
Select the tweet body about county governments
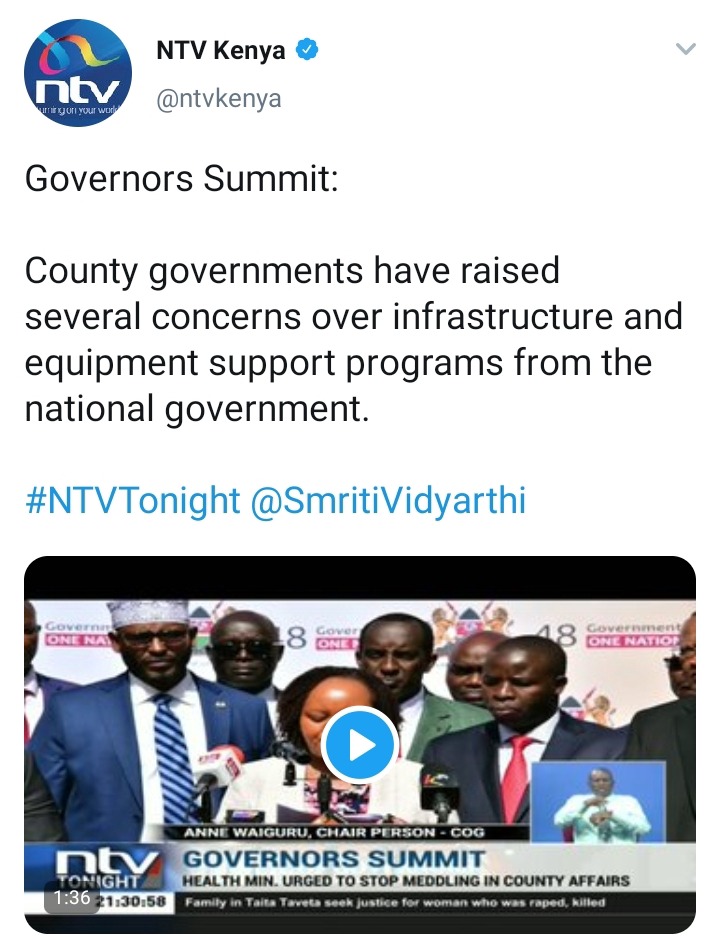(353, 340)
